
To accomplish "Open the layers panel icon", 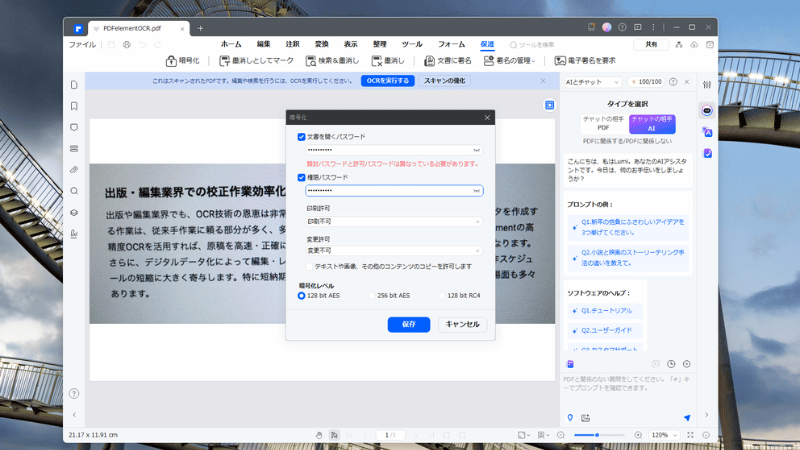I will point(74,212).
